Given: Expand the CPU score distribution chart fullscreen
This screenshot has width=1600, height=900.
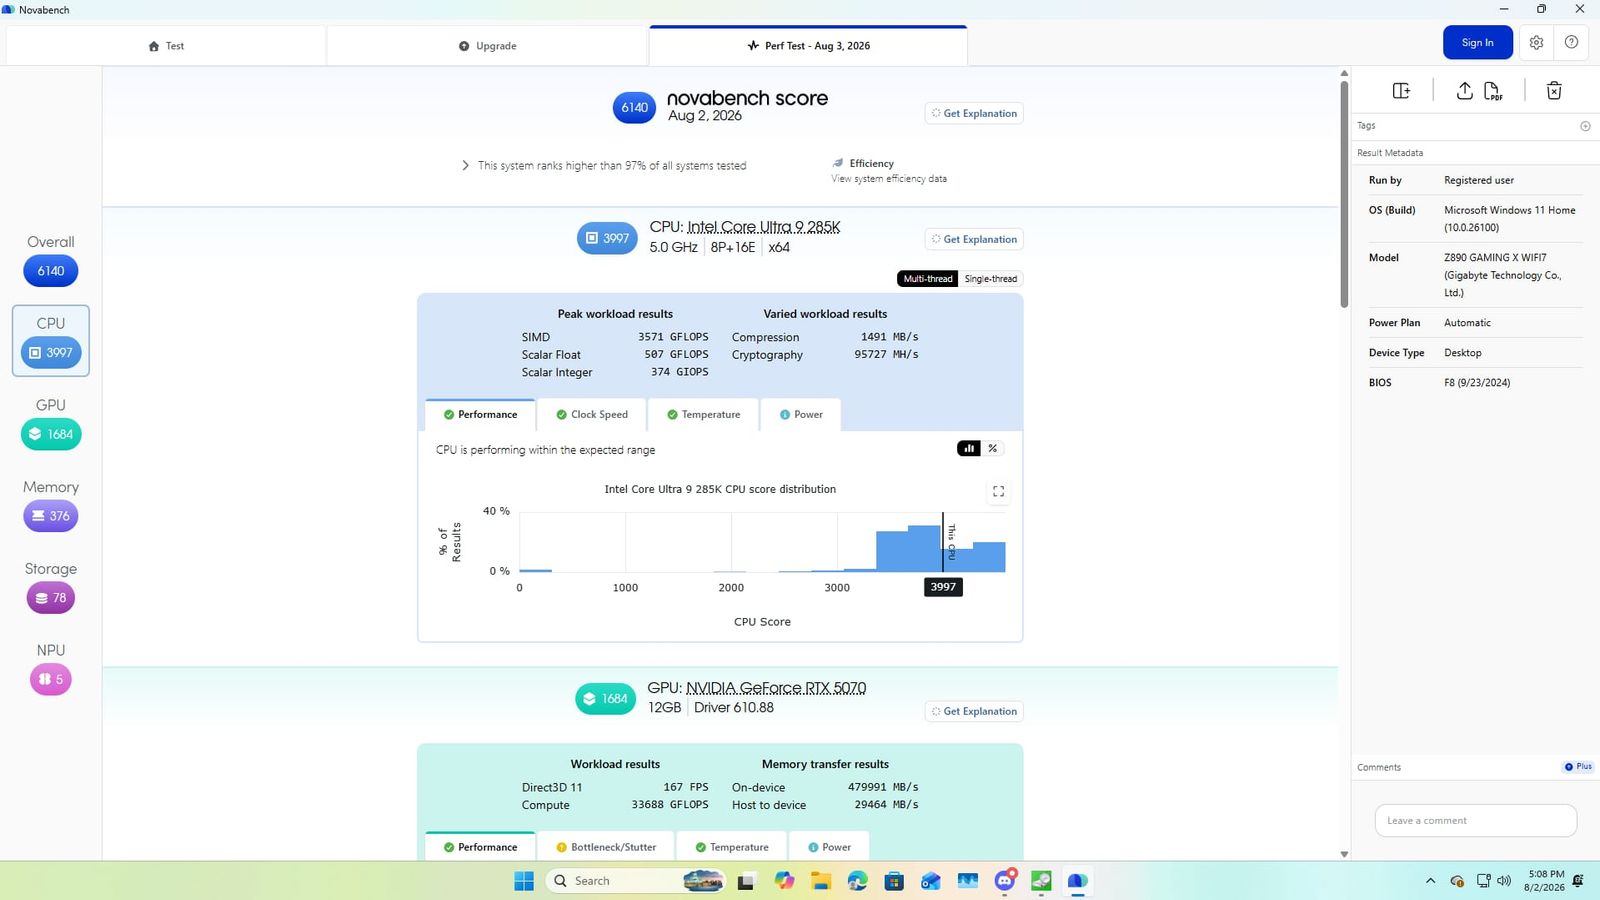Looking at the screenshot, I should [x=998, y=491].
